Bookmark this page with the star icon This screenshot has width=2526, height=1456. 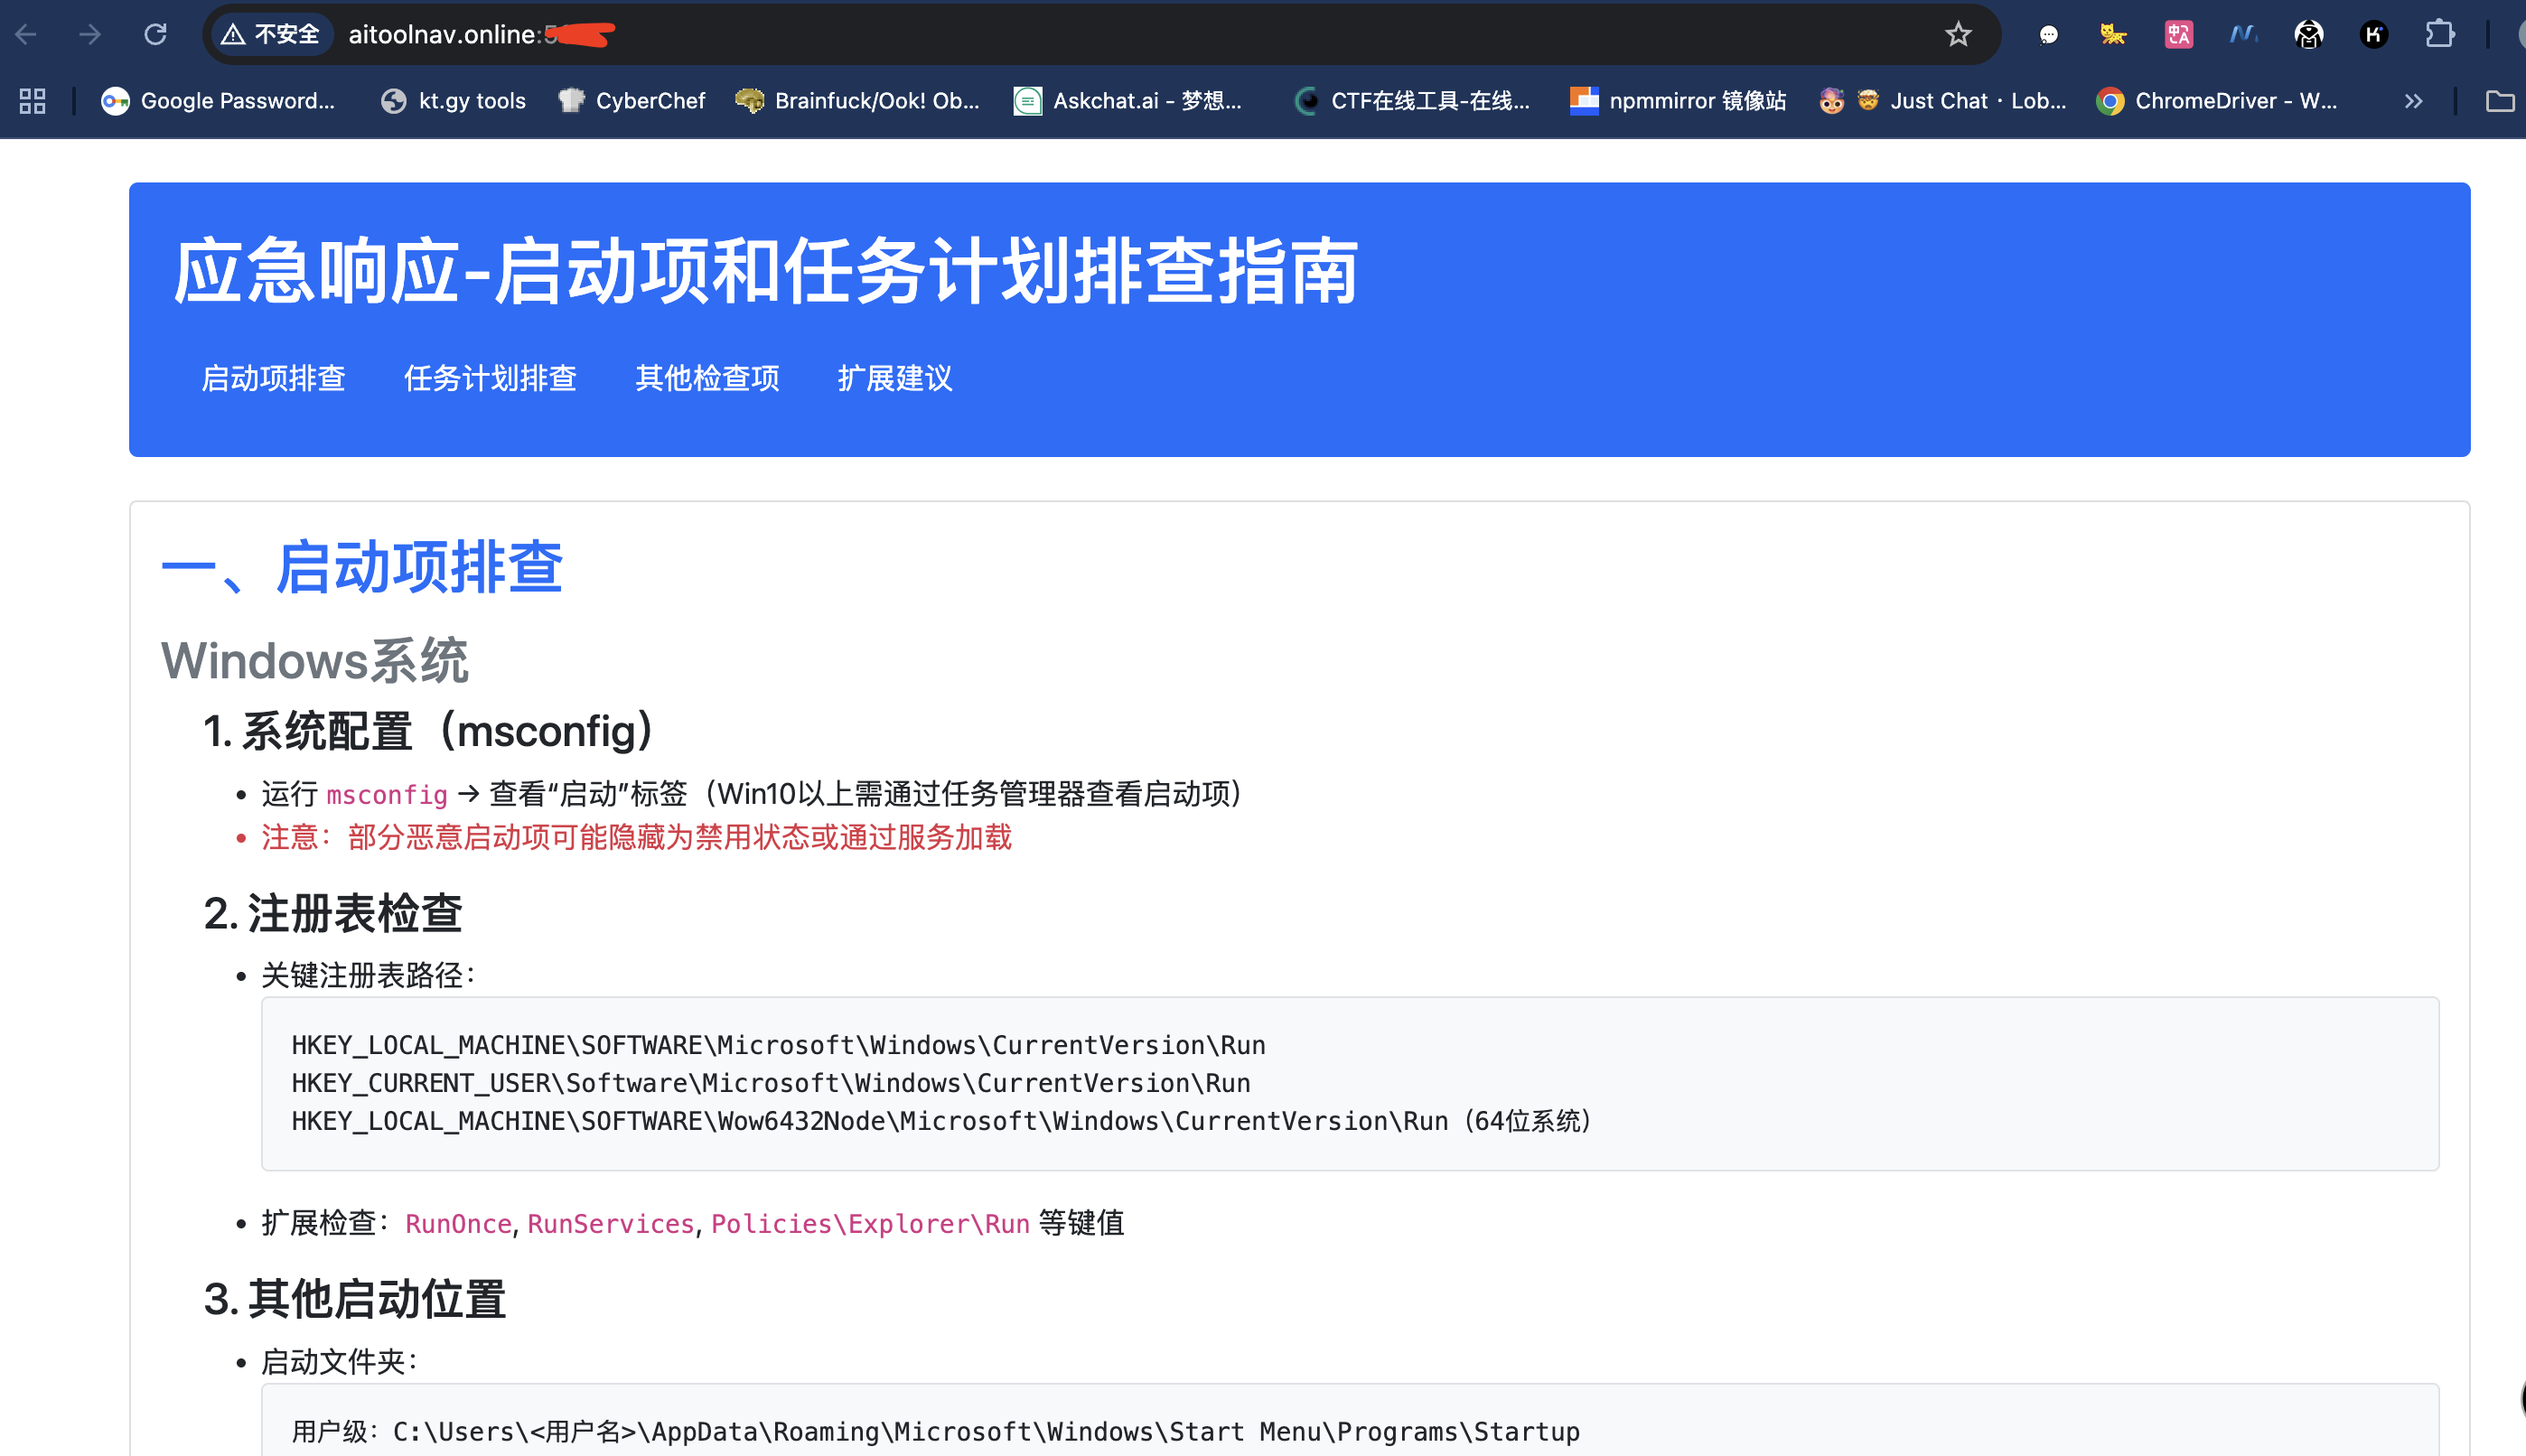pos(1957,35)
